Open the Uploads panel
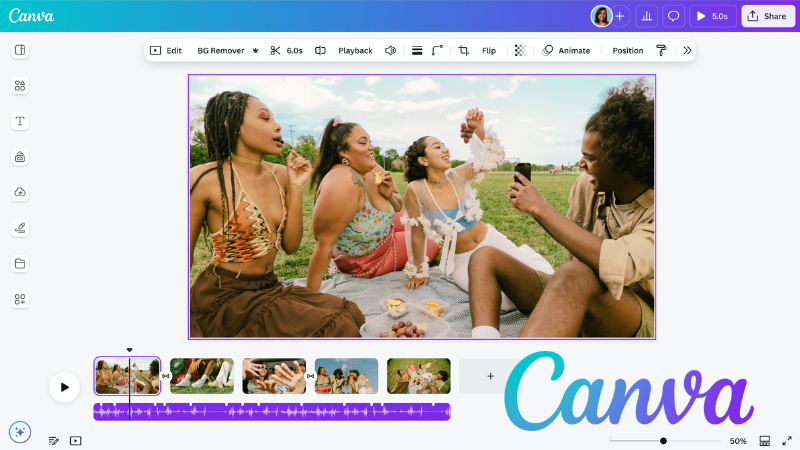This screenshot has height=450, width=800. (20, 192)
